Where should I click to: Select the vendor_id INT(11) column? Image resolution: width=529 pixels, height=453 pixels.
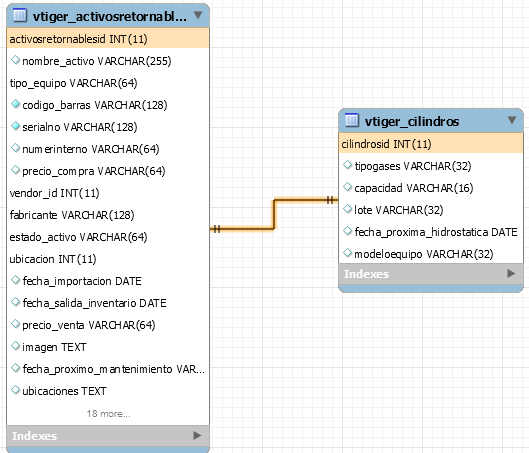click(108, 193)
